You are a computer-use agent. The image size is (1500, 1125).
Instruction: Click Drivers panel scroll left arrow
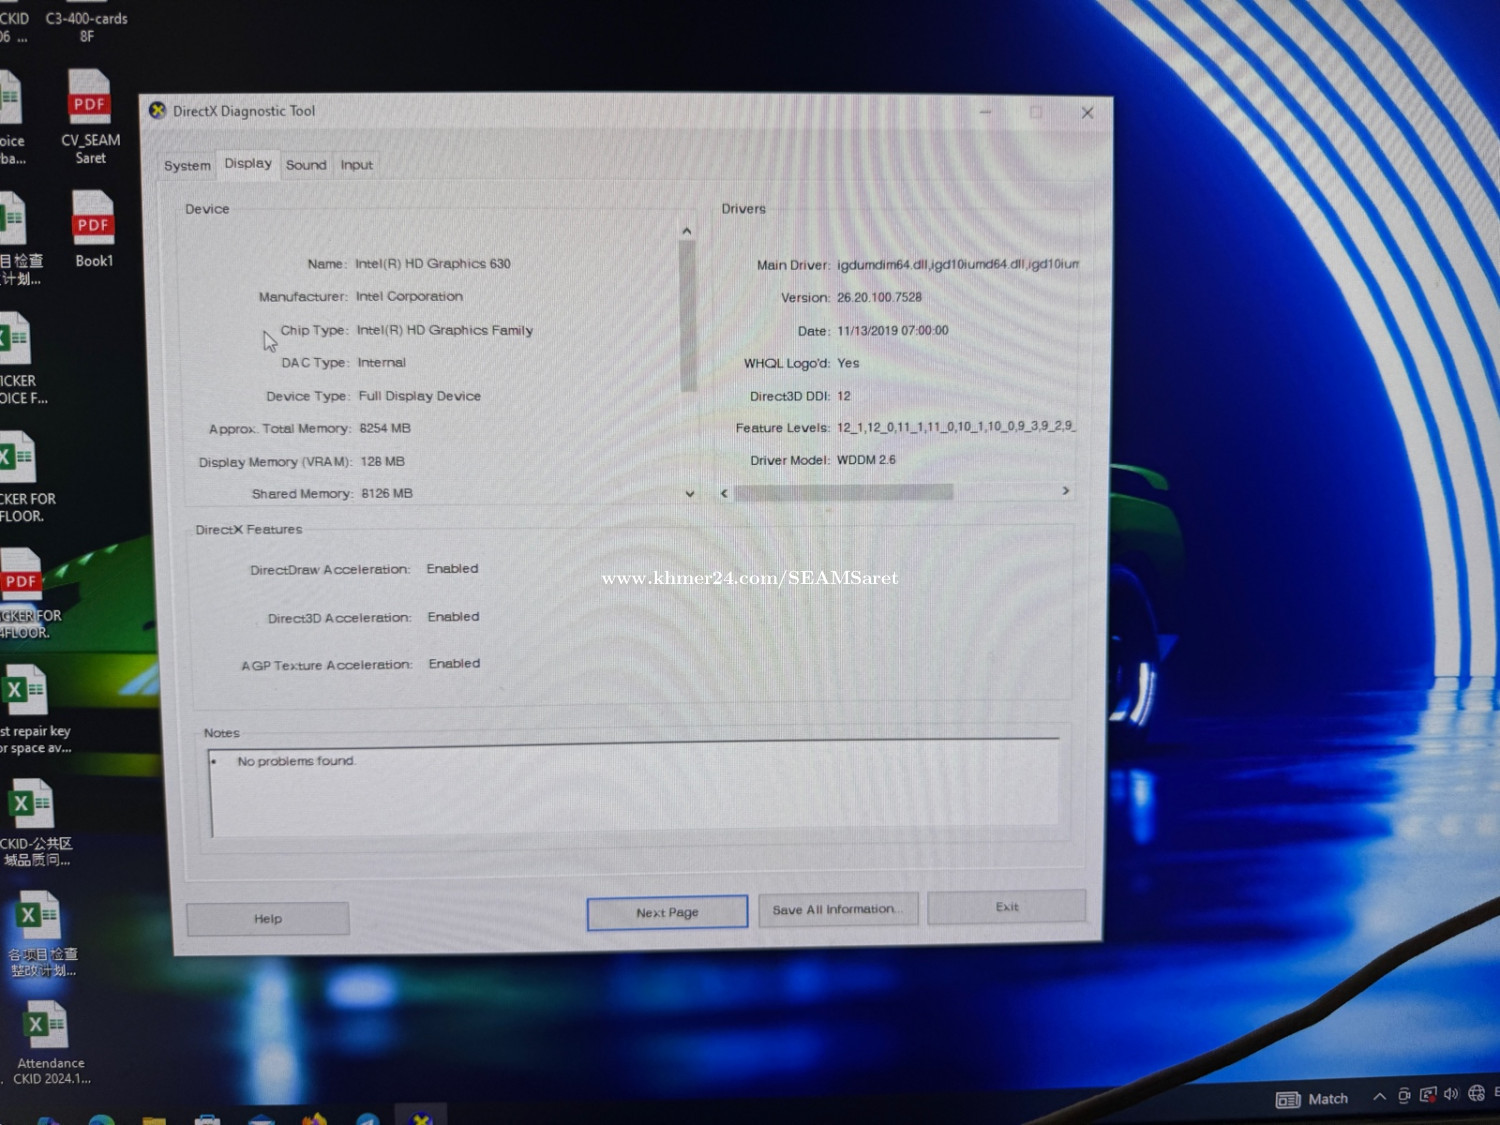pyautogui.click(x=725, y=493)
